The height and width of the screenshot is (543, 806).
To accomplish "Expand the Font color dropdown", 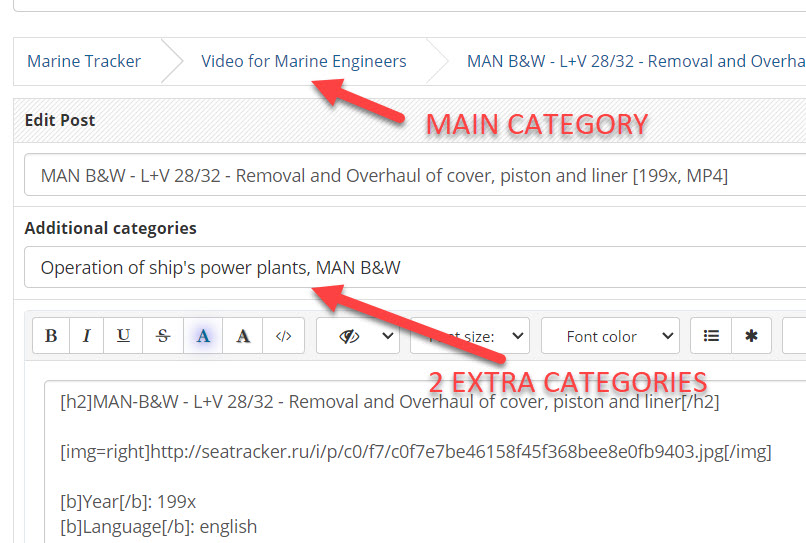I will coord(610,337).
